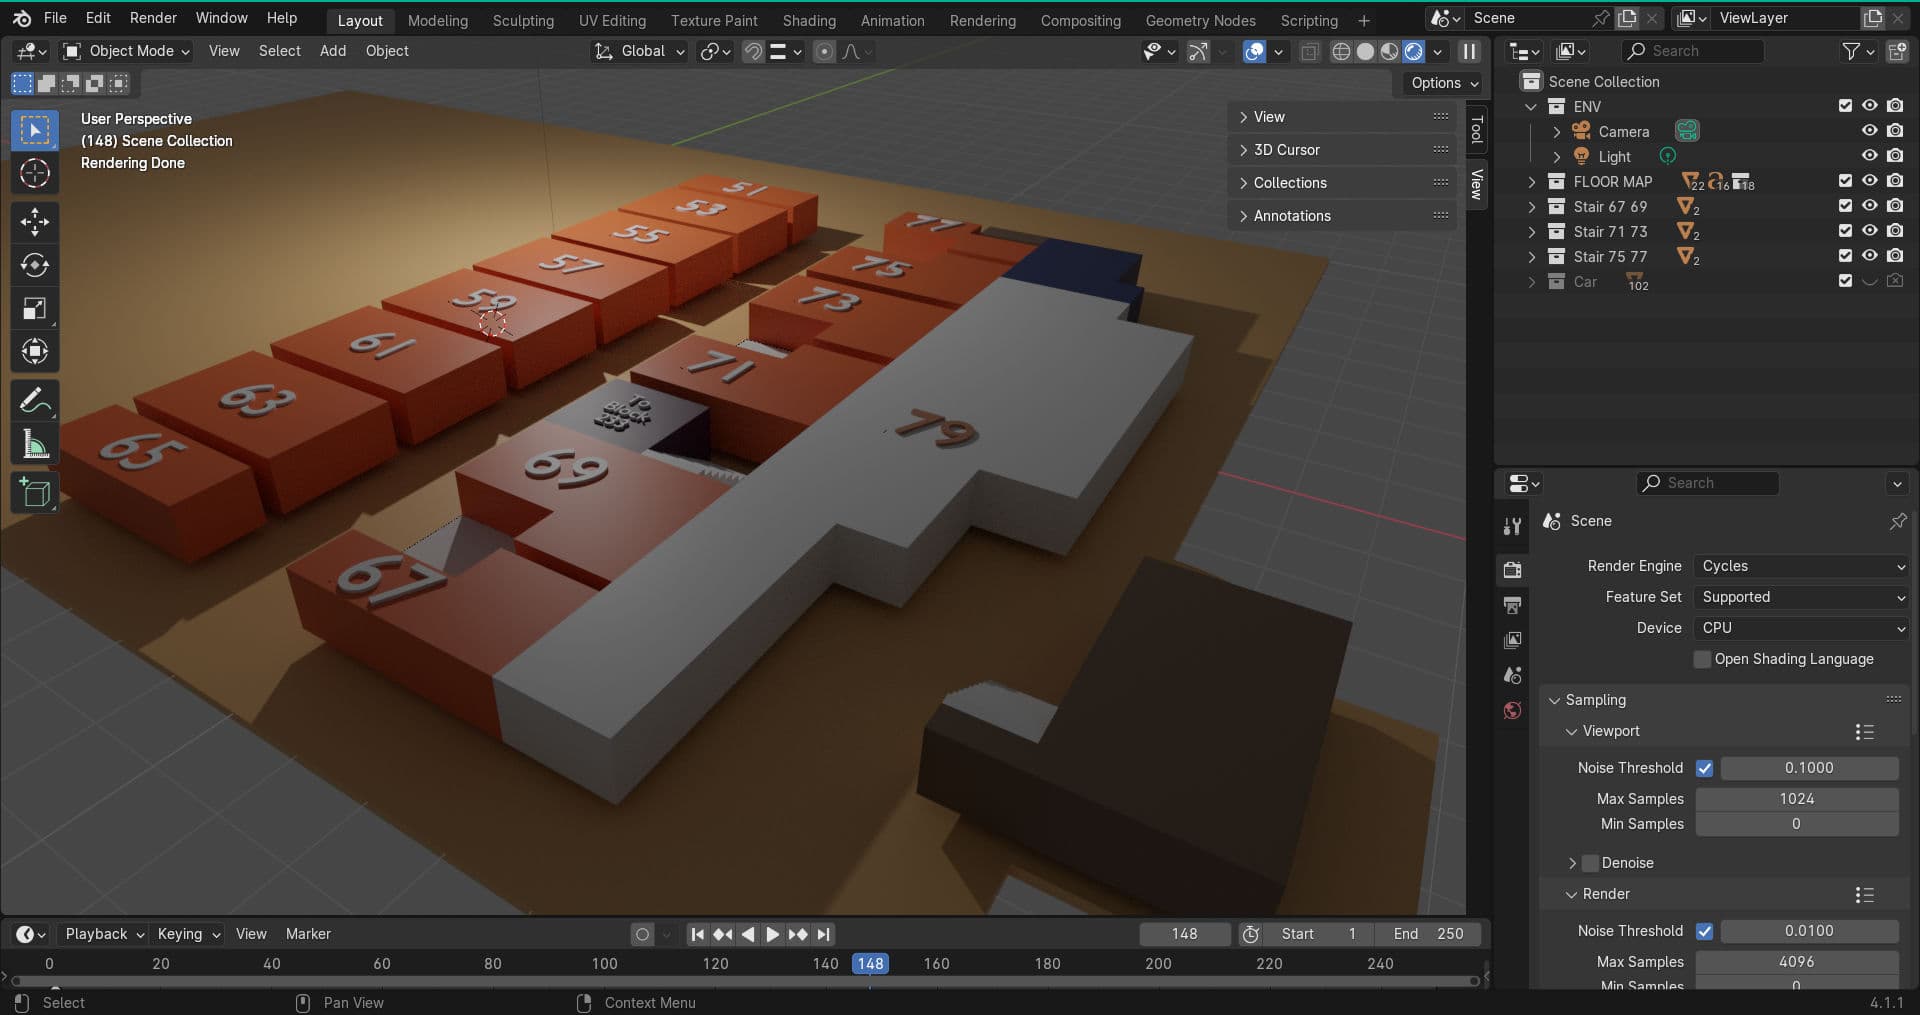Switch to the Shading workspace tab

(809, 20)
